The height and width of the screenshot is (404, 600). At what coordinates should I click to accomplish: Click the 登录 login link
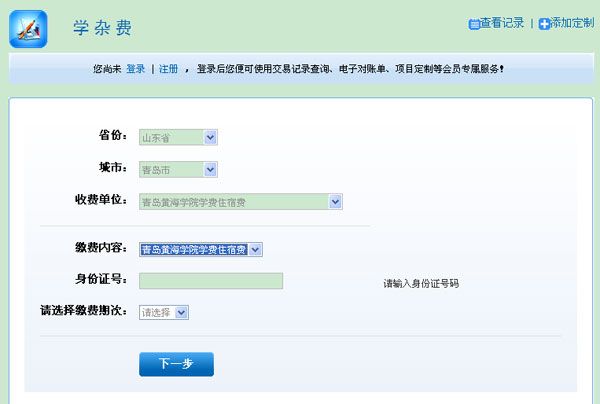135,69
